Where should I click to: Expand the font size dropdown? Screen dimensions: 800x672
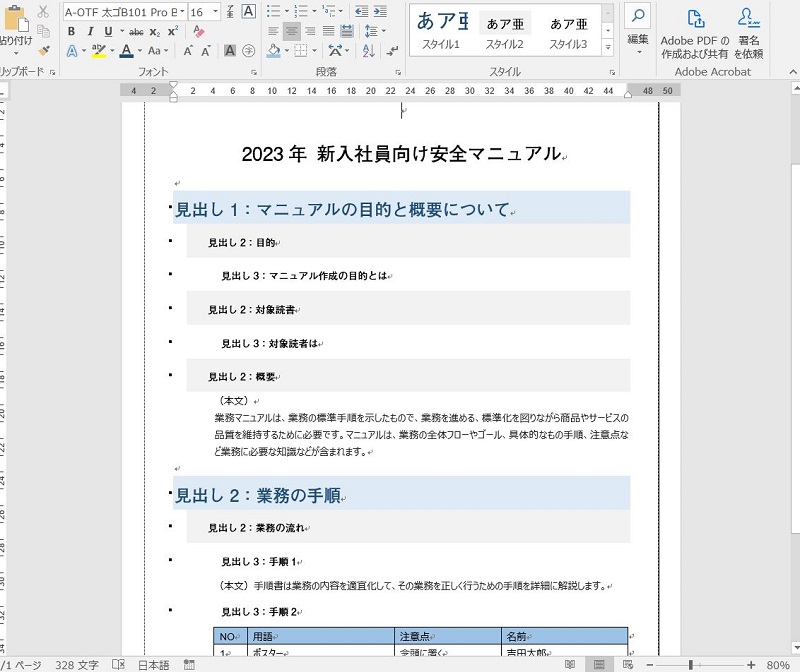215,12
